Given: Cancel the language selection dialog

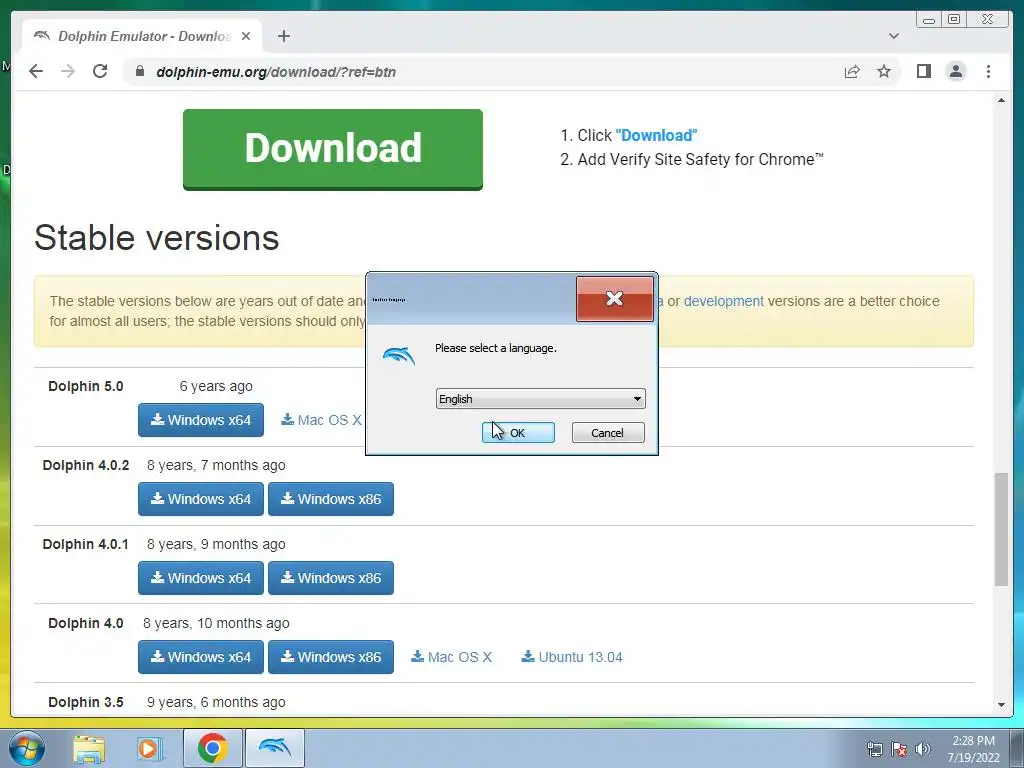Looking at the screenshot, I should (x=607, y=432).
